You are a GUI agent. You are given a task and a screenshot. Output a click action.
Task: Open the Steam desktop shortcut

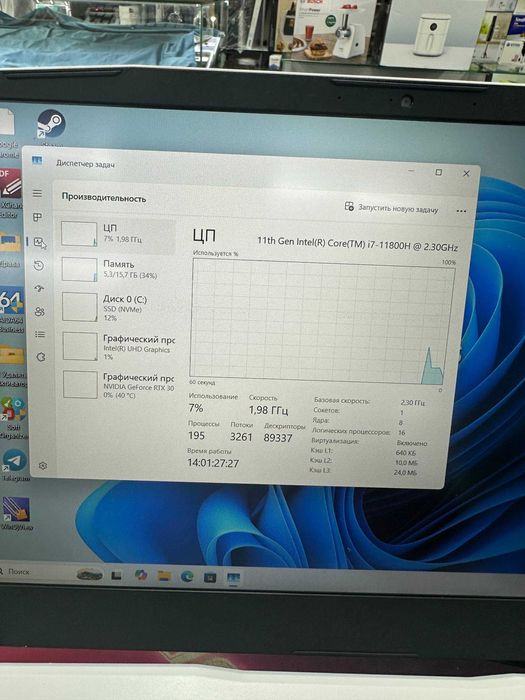pyautogui.click(x=51, y=125)
